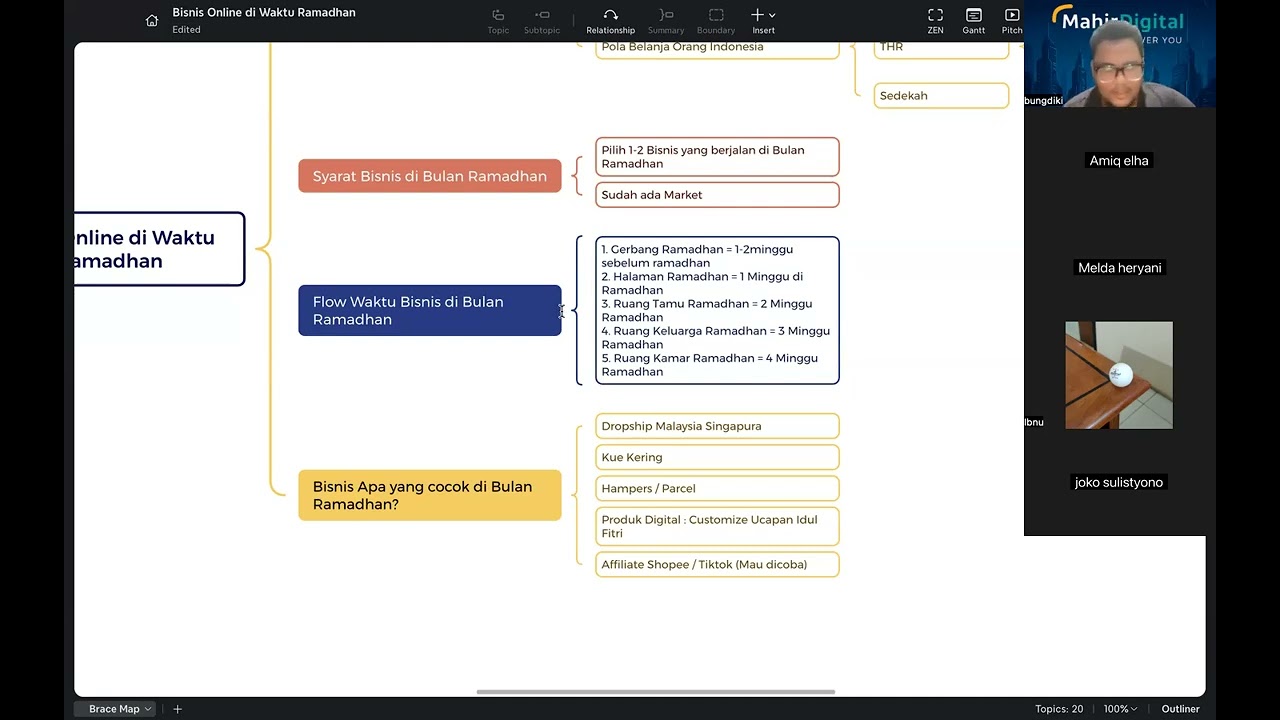1280x720 pixels.
Task: Select the central topic node 'nline di Waktu amadhan'
Action: point(159,249)
